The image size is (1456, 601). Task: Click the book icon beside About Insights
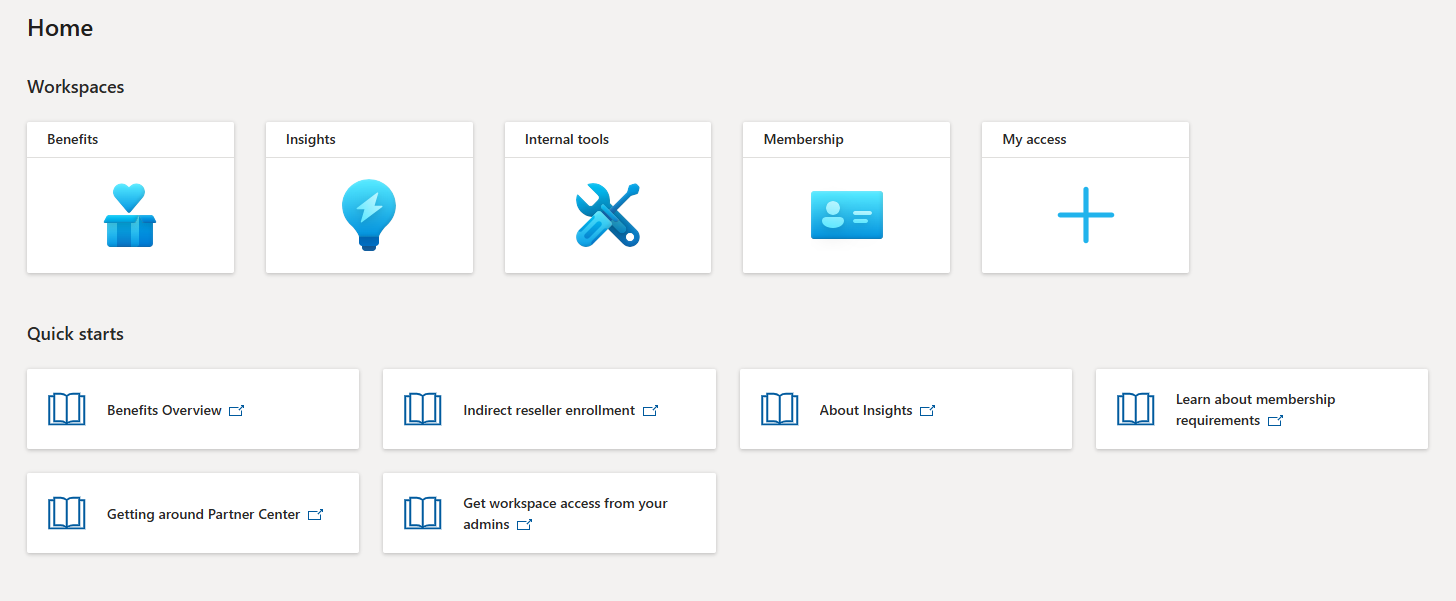click(780, 408)
